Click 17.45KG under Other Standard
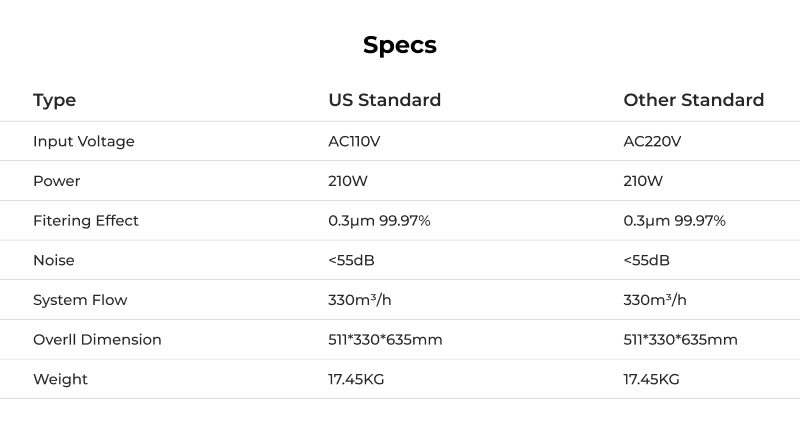 [x=651, y=379]
